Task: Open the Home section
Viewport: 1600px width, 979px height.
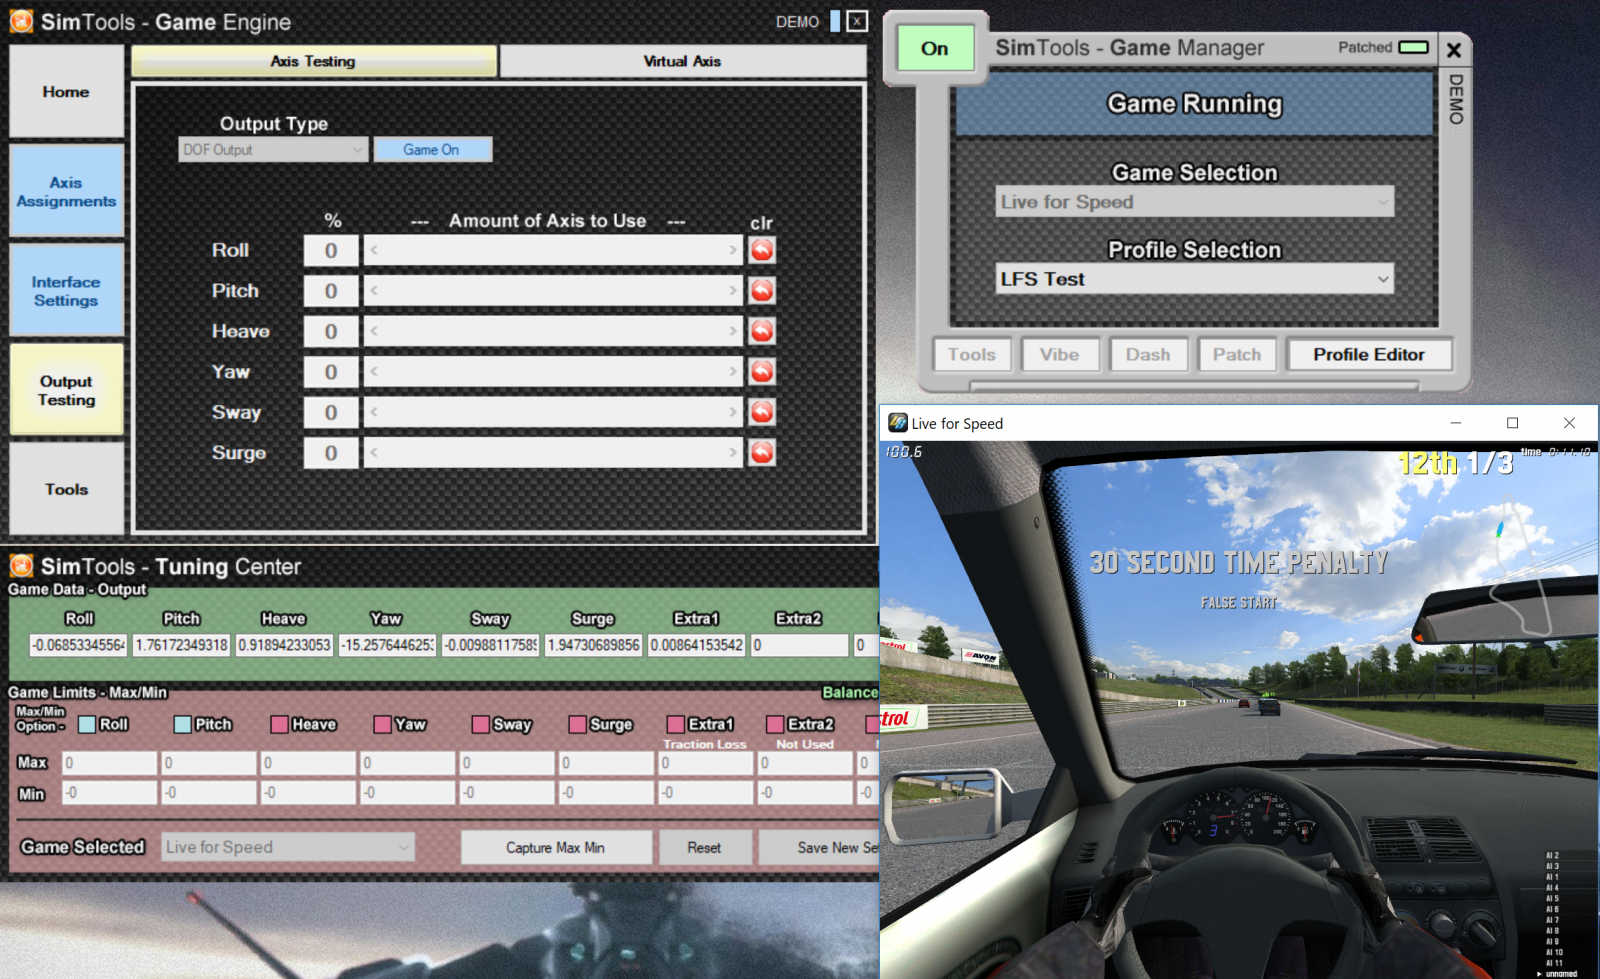Action: pos(66,92)
